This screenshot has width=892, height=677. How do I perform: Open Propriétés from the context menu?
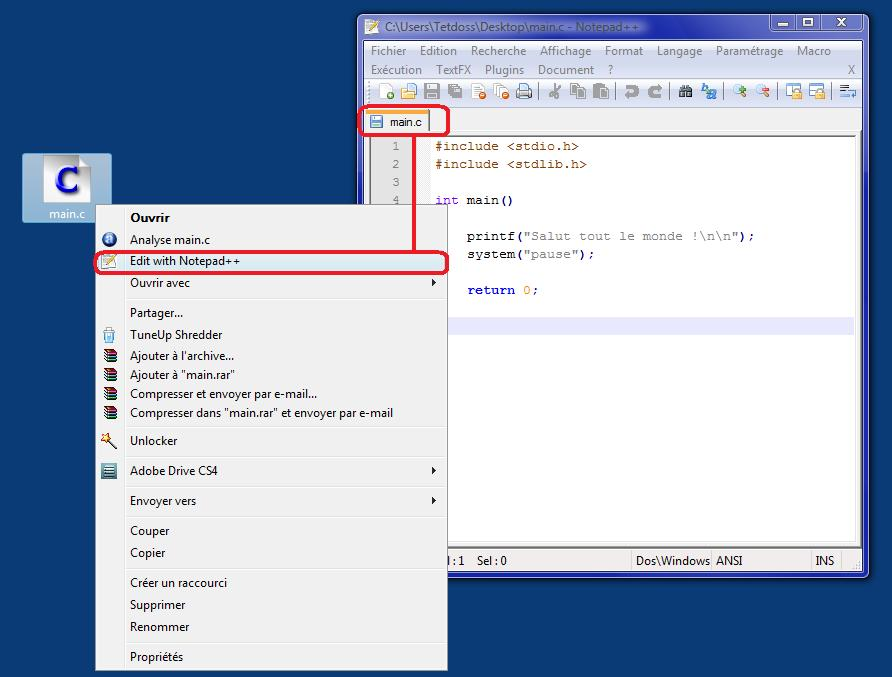[271, 657]
